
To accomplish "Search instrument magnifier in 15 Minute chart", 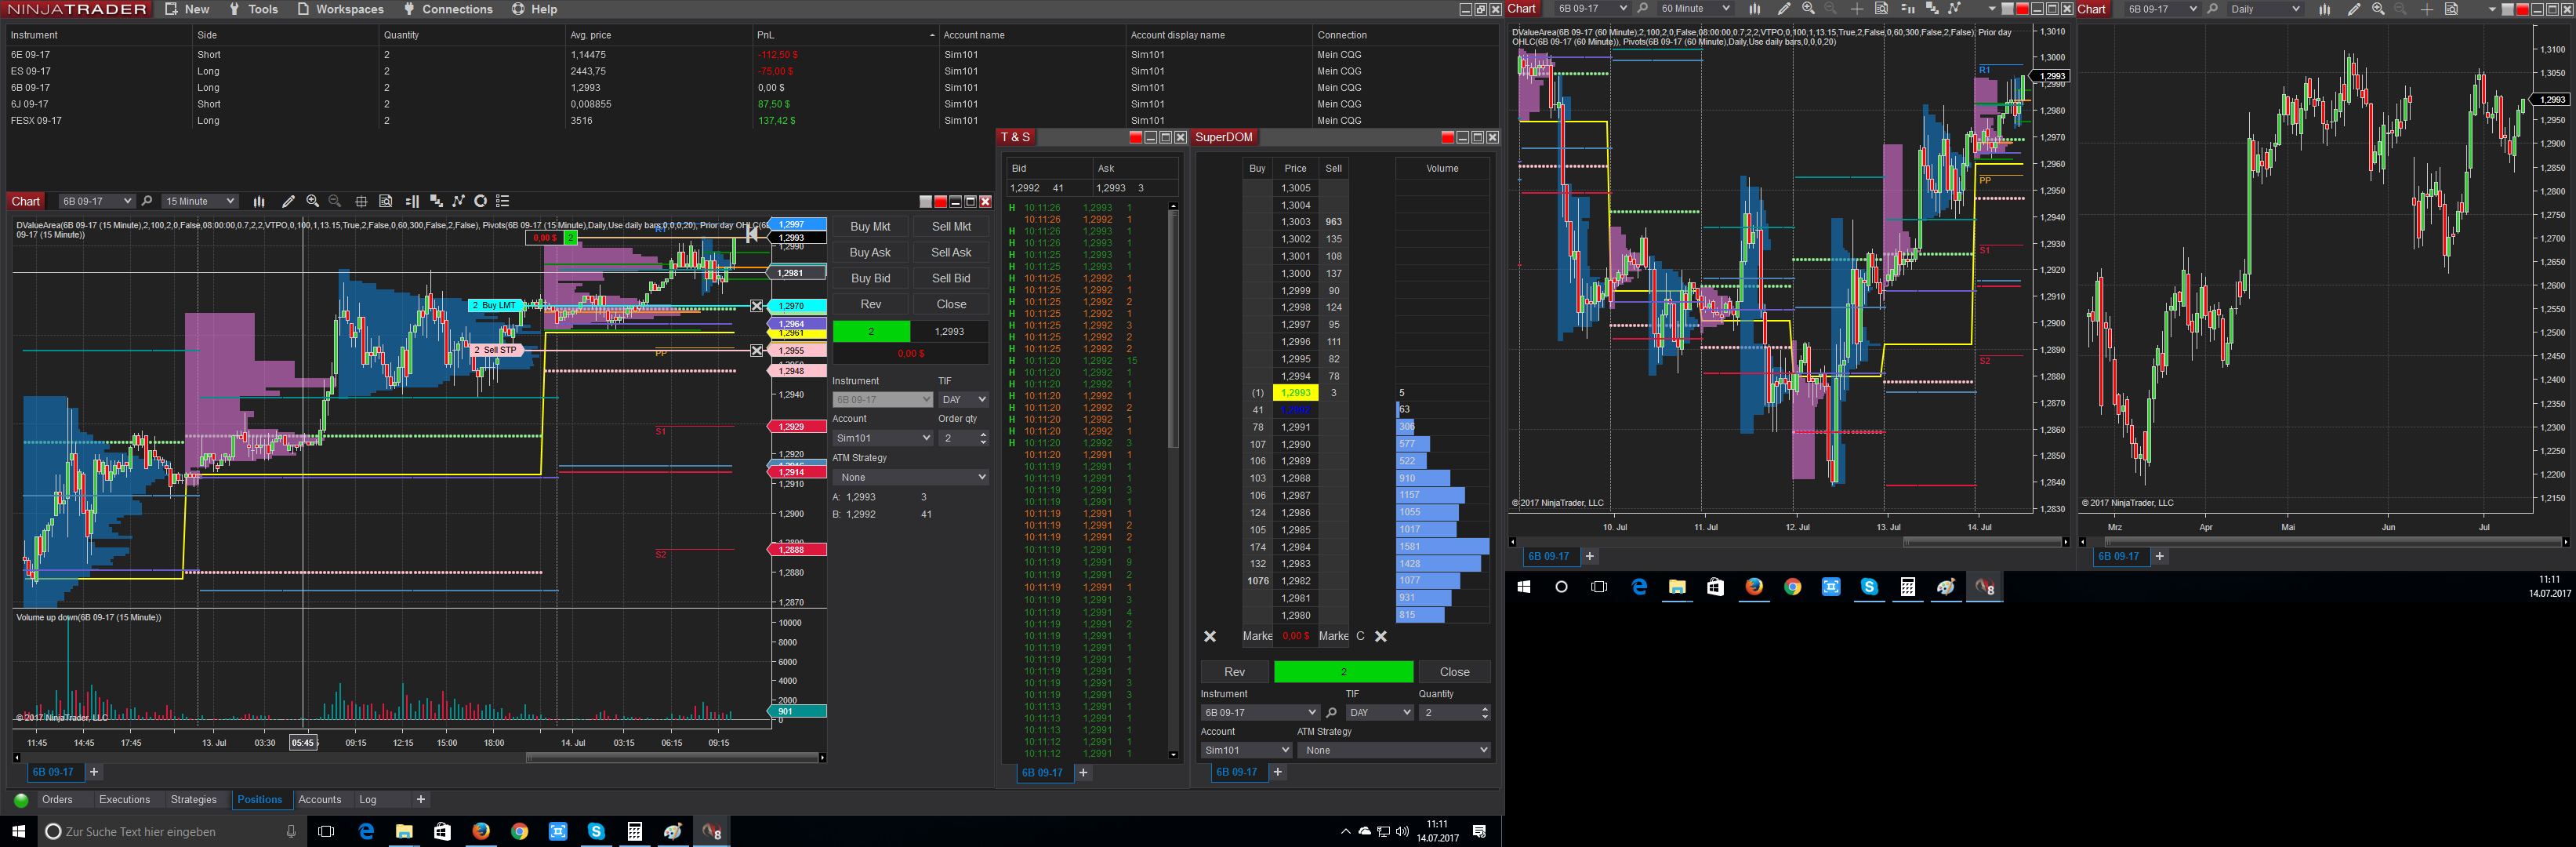I will click(147, 201).
